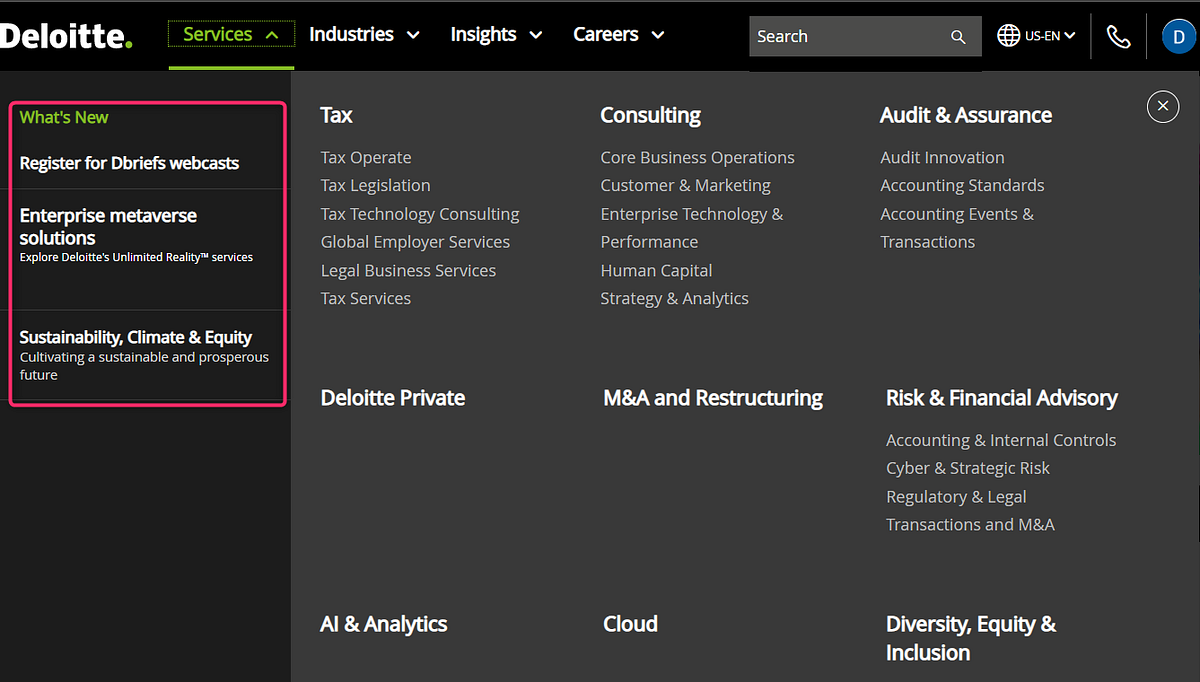Open Deloitte Private
The width and height of the screenshot is (1200, 682).
click(392, 398)
